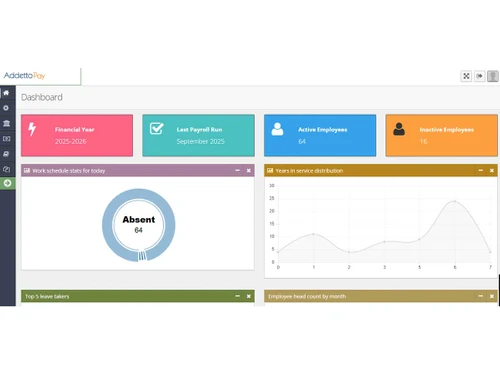
Task: Click the user icon on Inactive Employees card
Action: [399, 129]
